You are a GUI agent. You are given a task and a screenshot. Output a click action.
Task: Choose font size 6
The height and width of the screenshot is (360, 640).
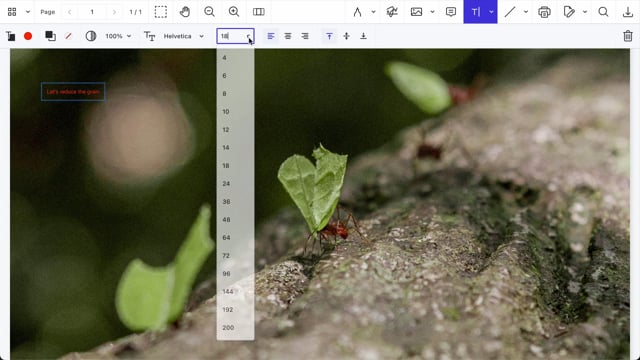point(235,76)
